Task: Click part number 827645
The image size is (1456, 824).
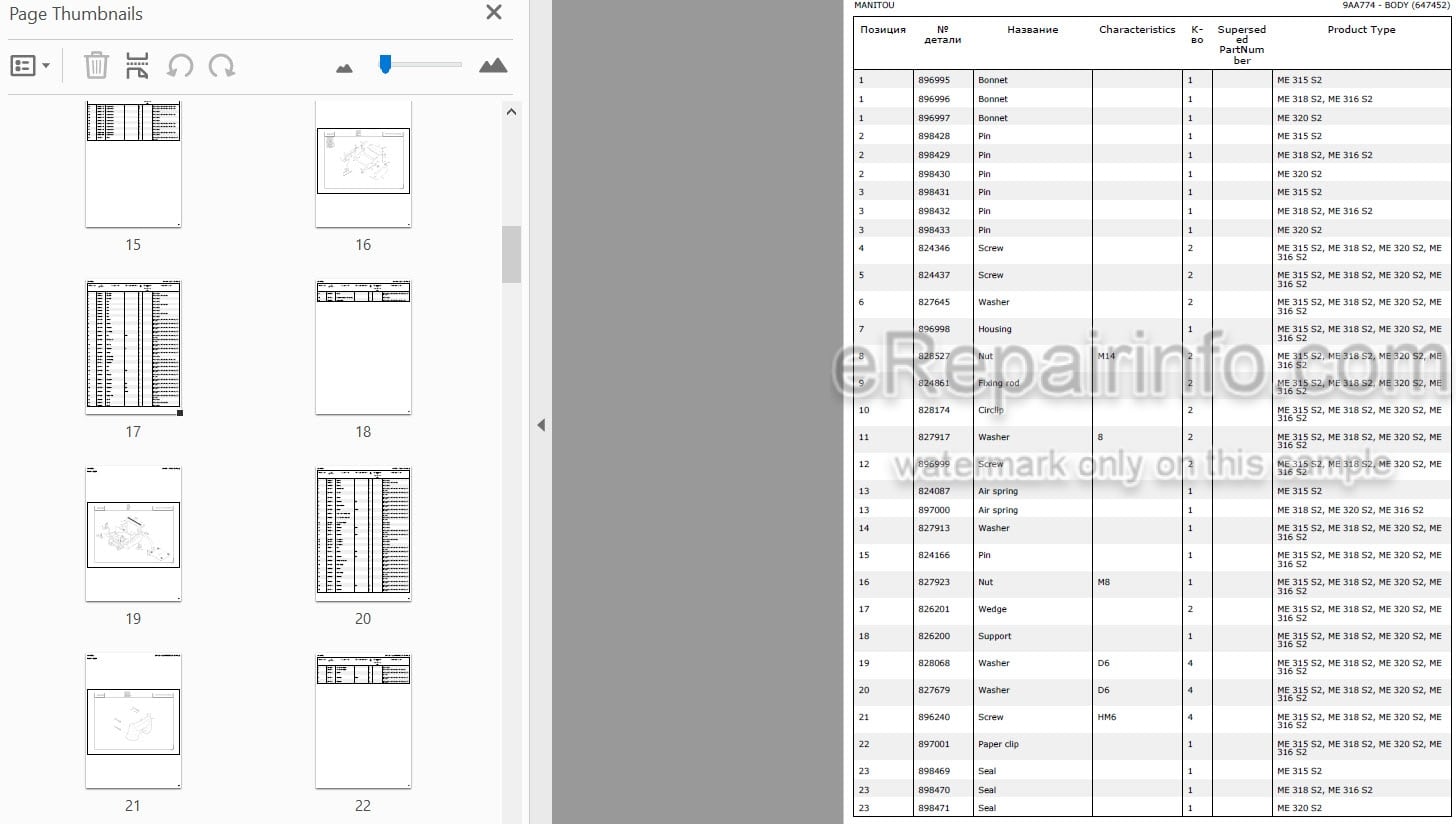Action: coord(934,302)
